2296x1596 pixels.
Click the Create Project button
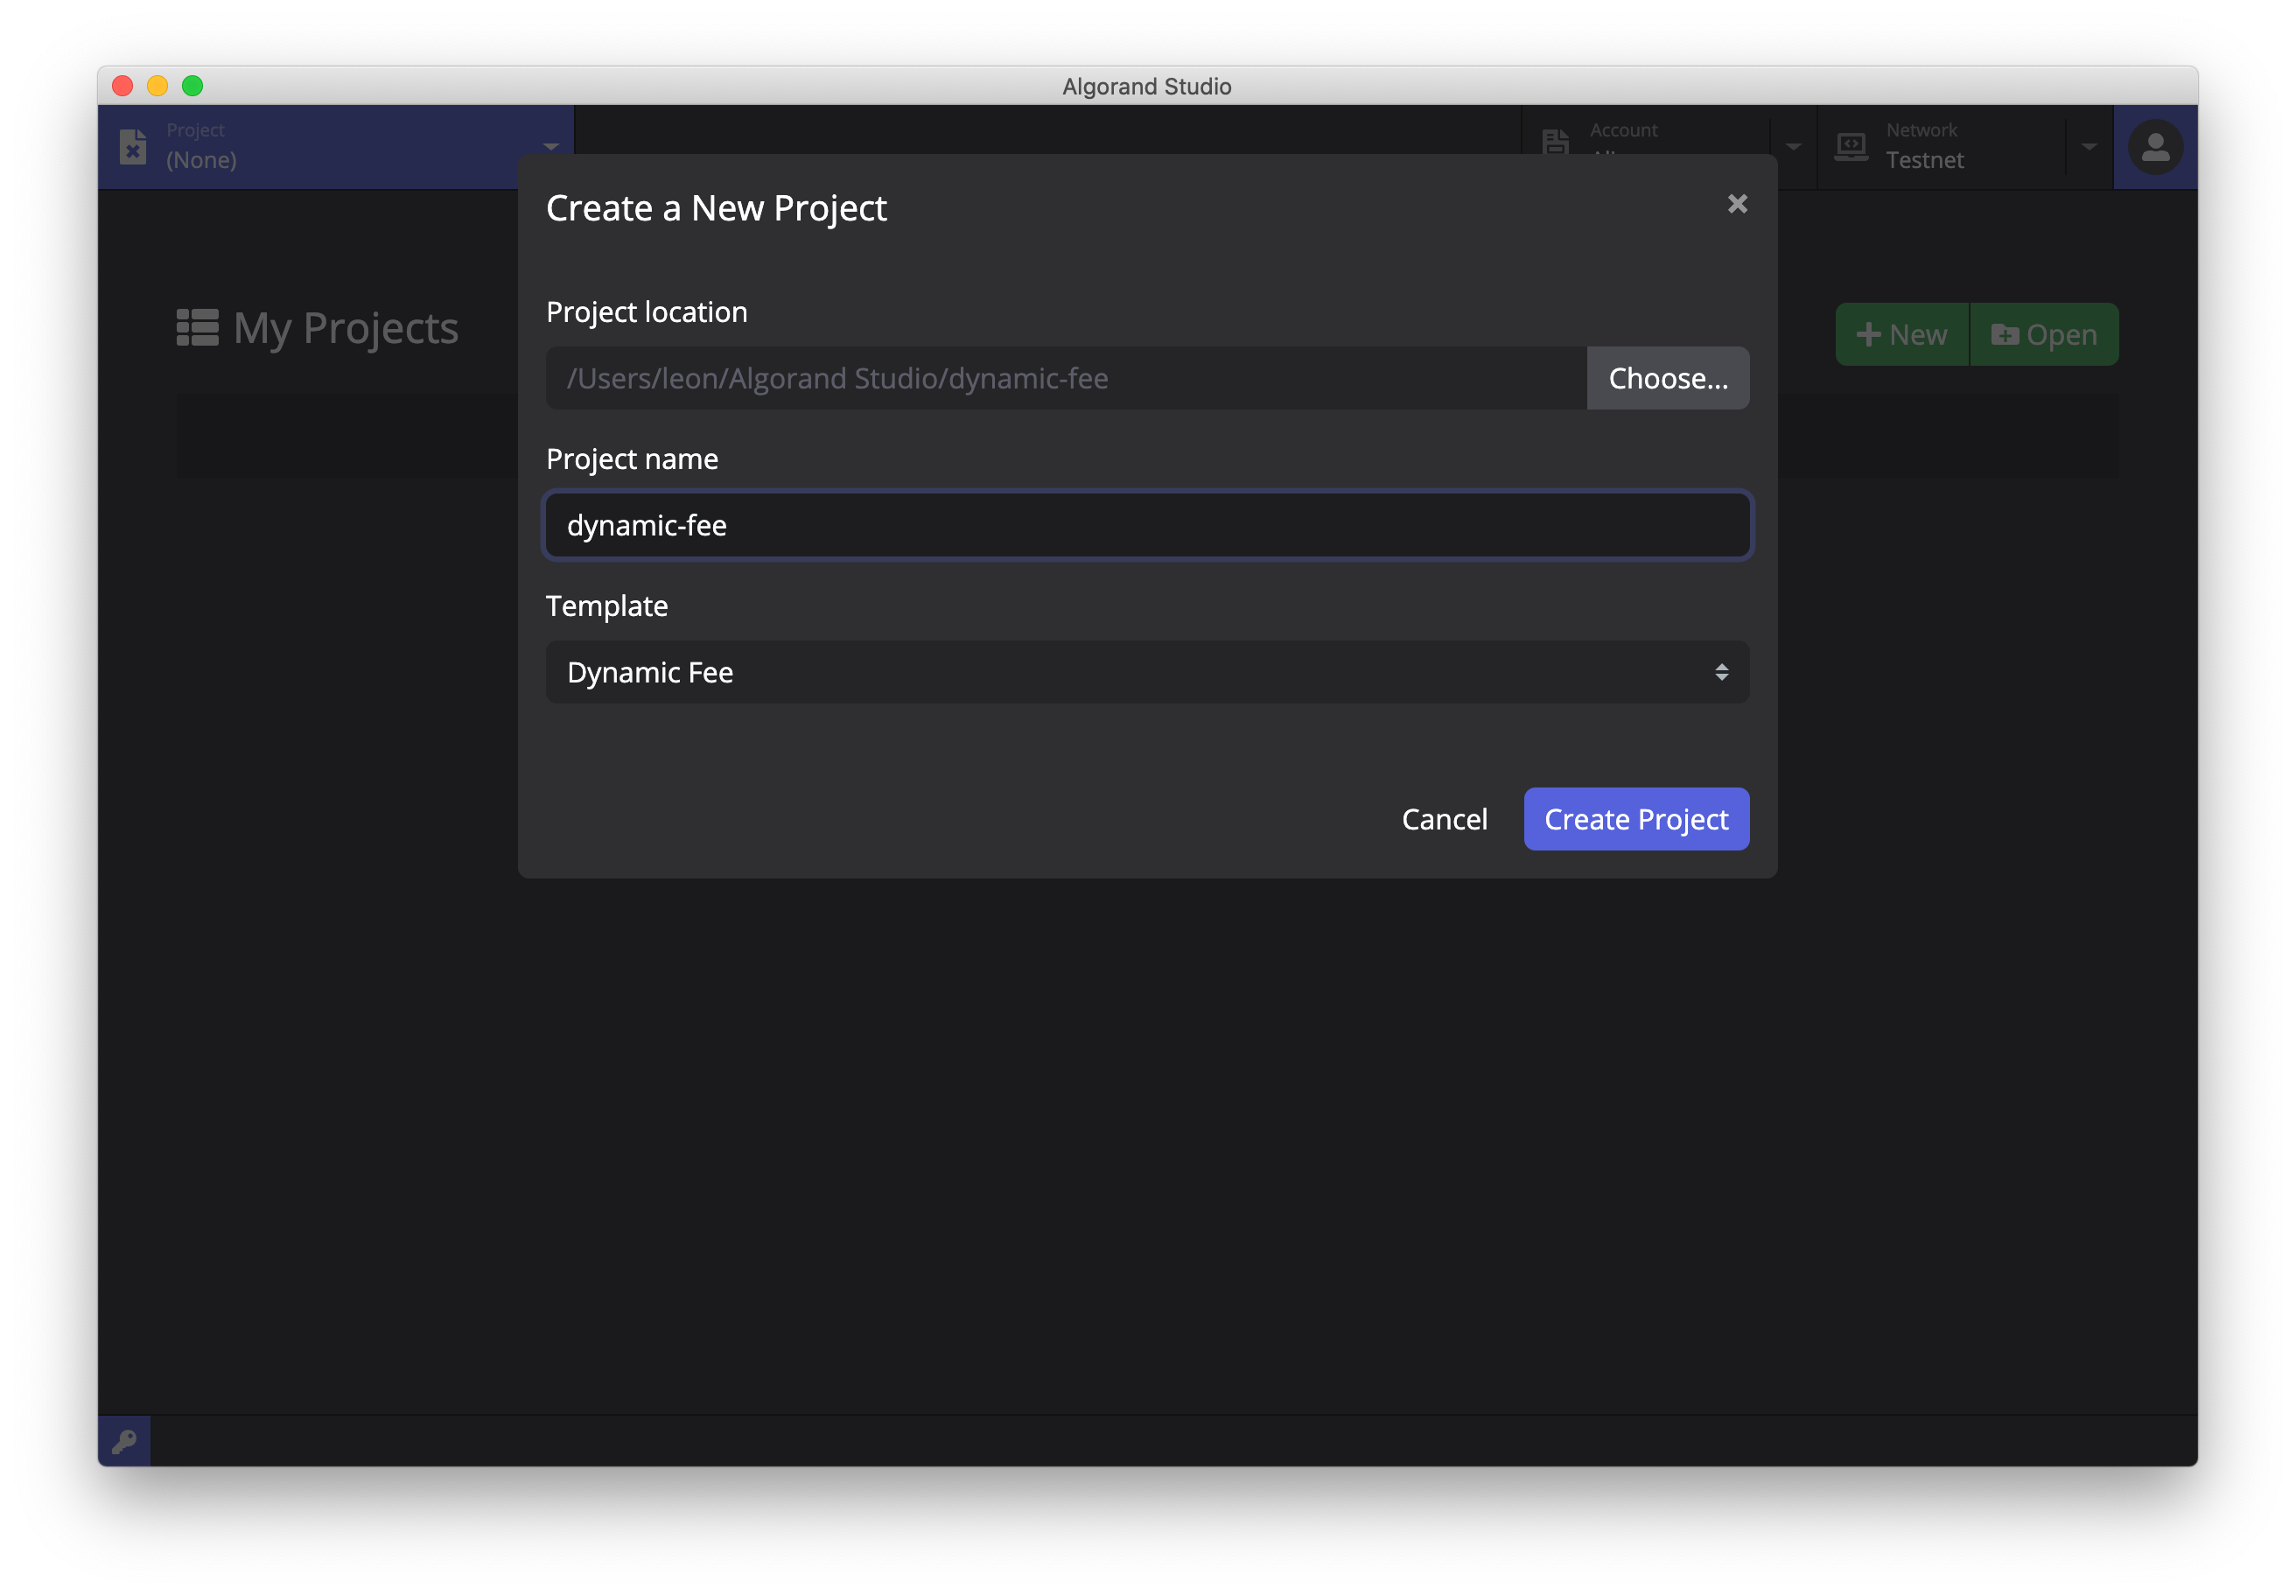[x=1636, y=819]
